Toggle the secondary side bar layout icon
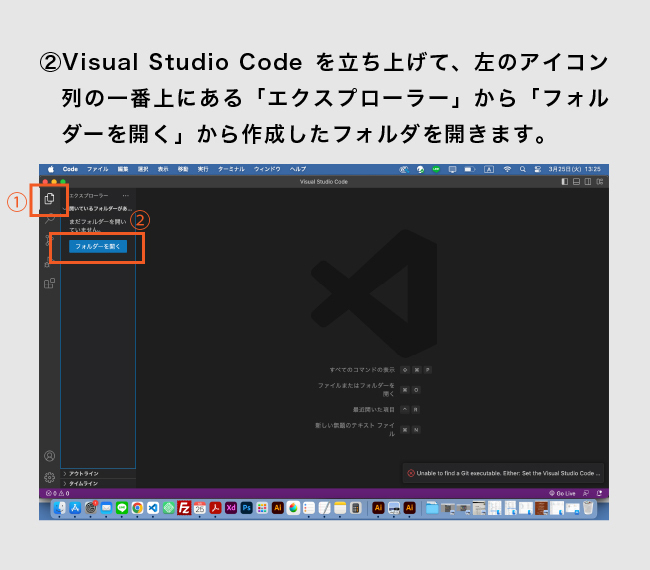Viewport: 650px width, 570px height. (588, 182)
